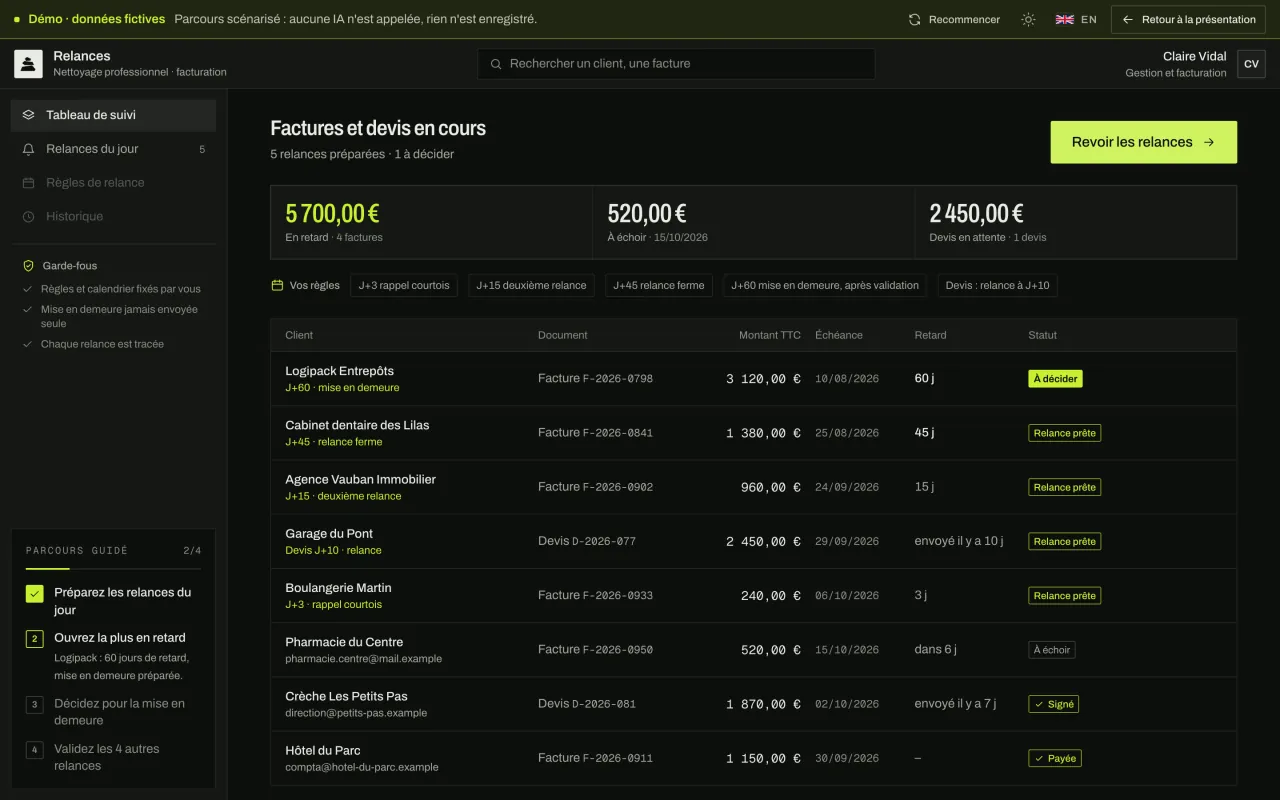This screenshot has width=1280, height=800.
Task: Click the Montant TTC column header
Action: coord(770,335)
